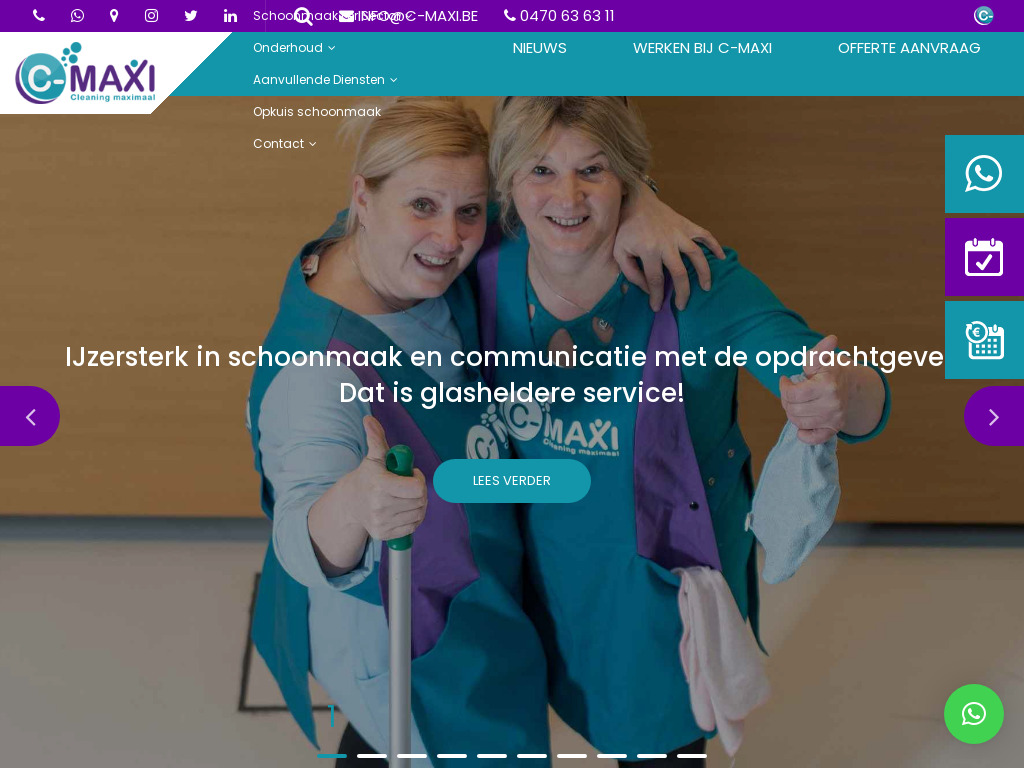Click the phone icon in top bar
Viewport: 1024px width, 768px height.
click(39, 16)
